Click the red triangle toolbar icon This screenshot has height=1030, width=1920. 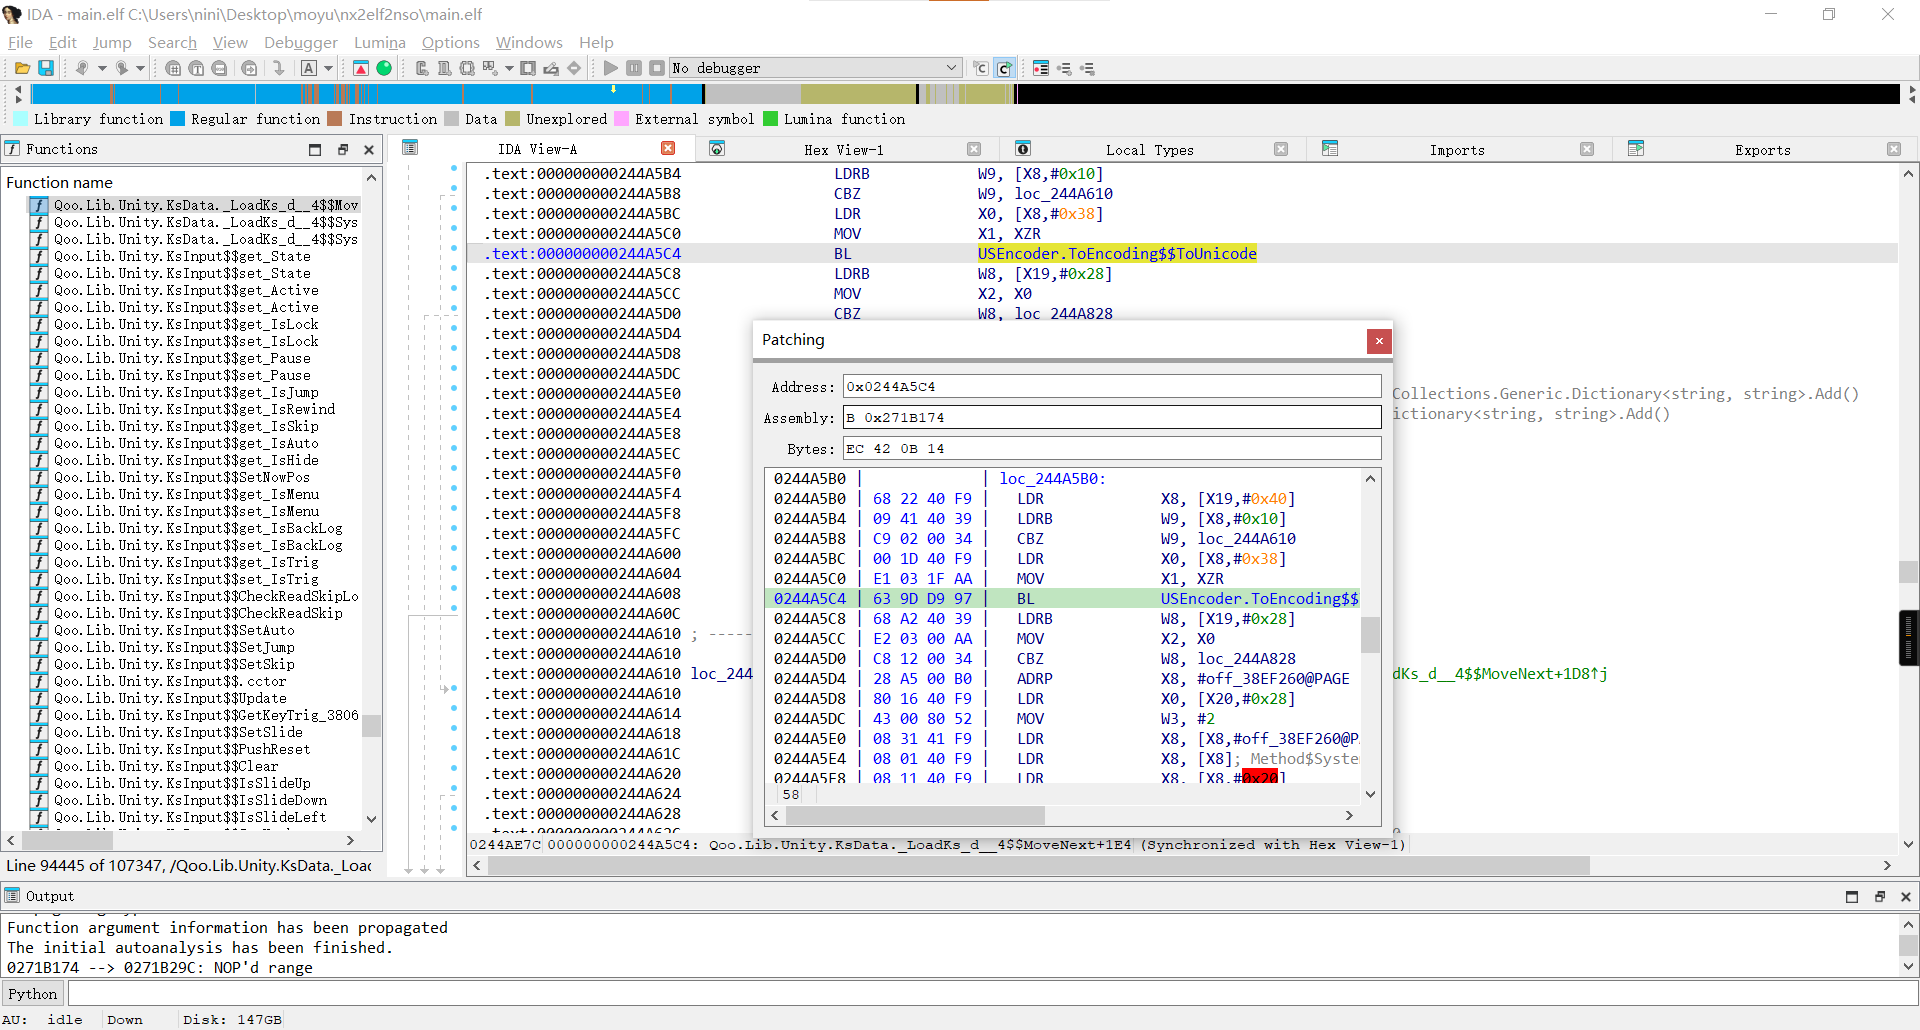point(361,68)
